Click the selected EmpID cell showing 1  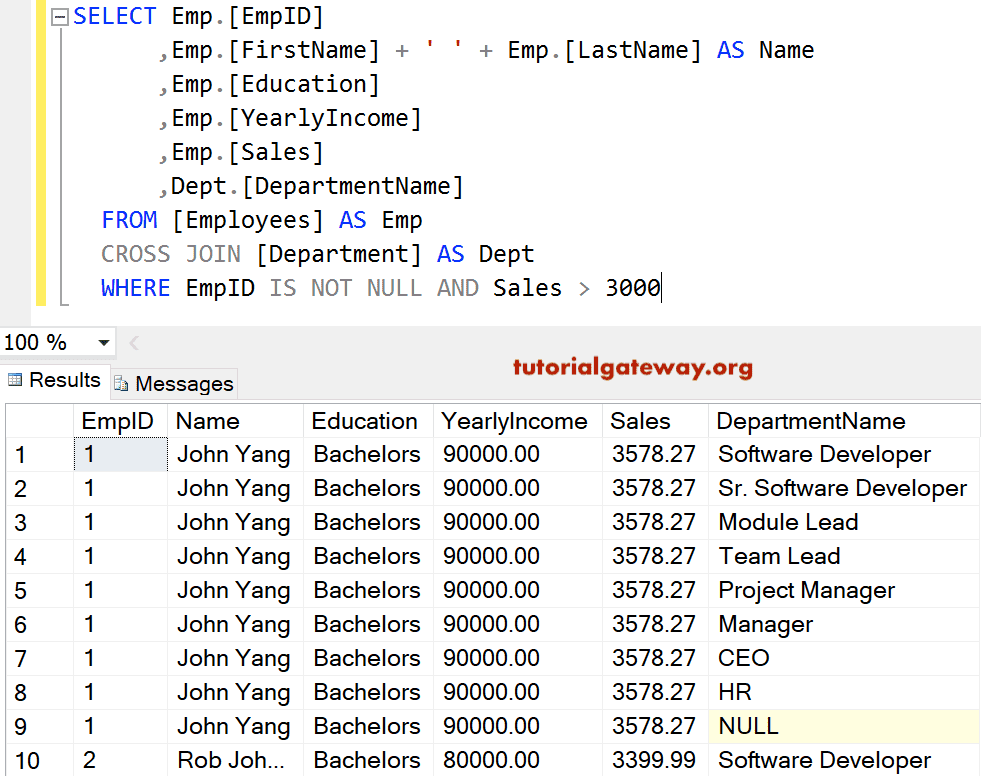118,453
